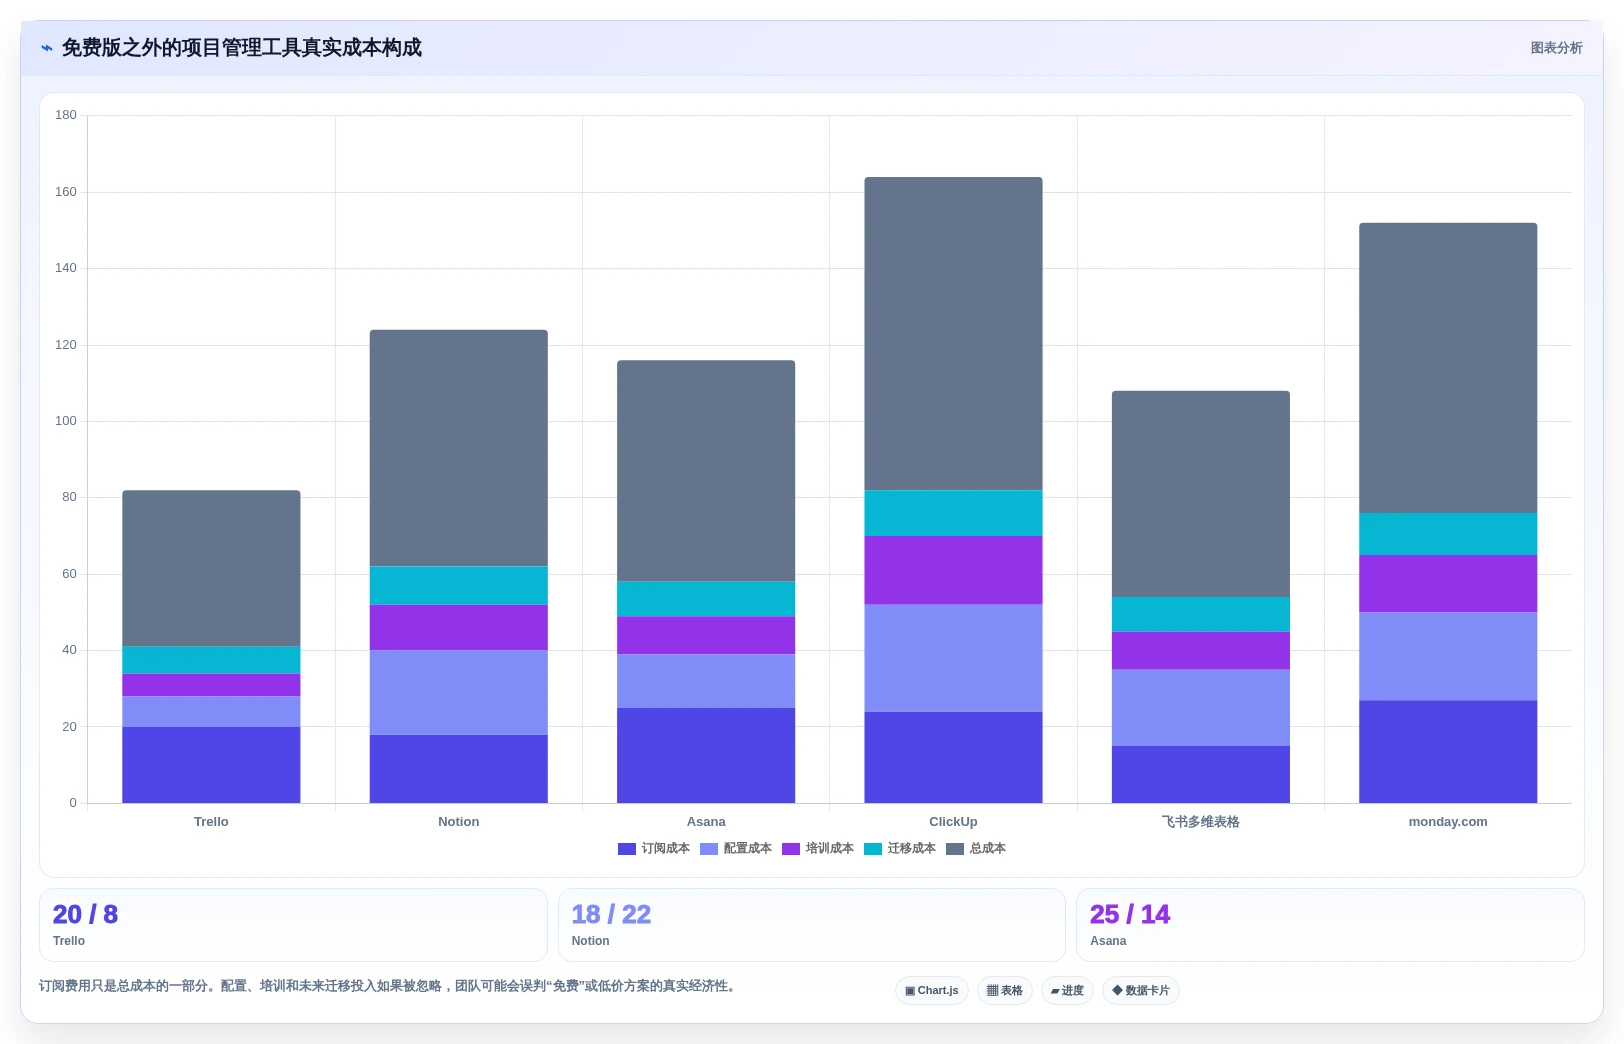This screenshot has width=1624, height=1044.
Task: Click ClickUp's purple 培训成本 bar segment
Action: [953, 570]
